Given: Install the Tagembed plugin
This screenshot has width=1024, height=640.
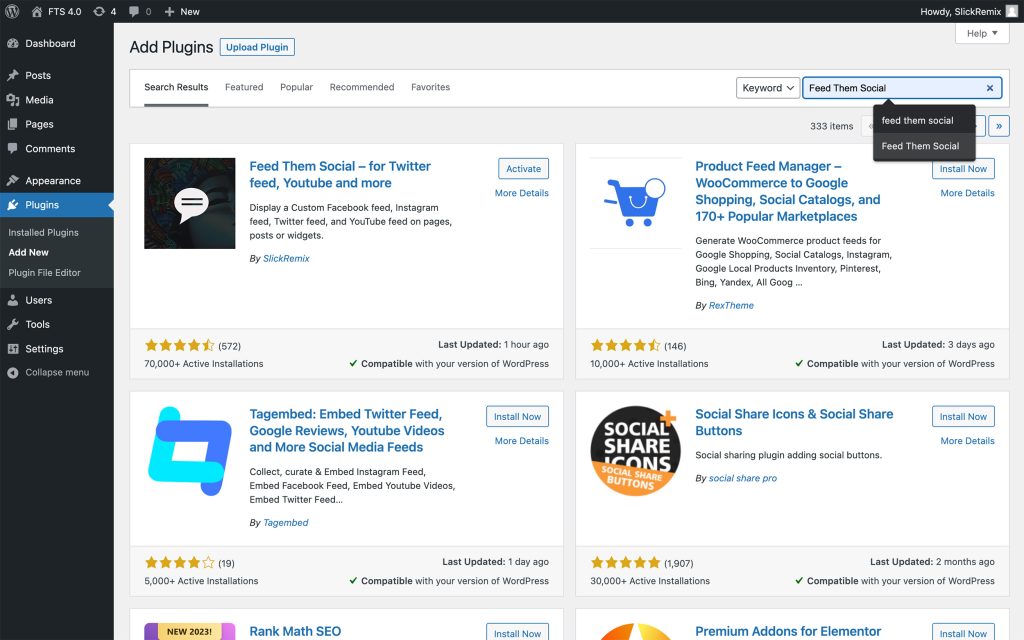Looking at the screenshot, I should coord(517,417).
